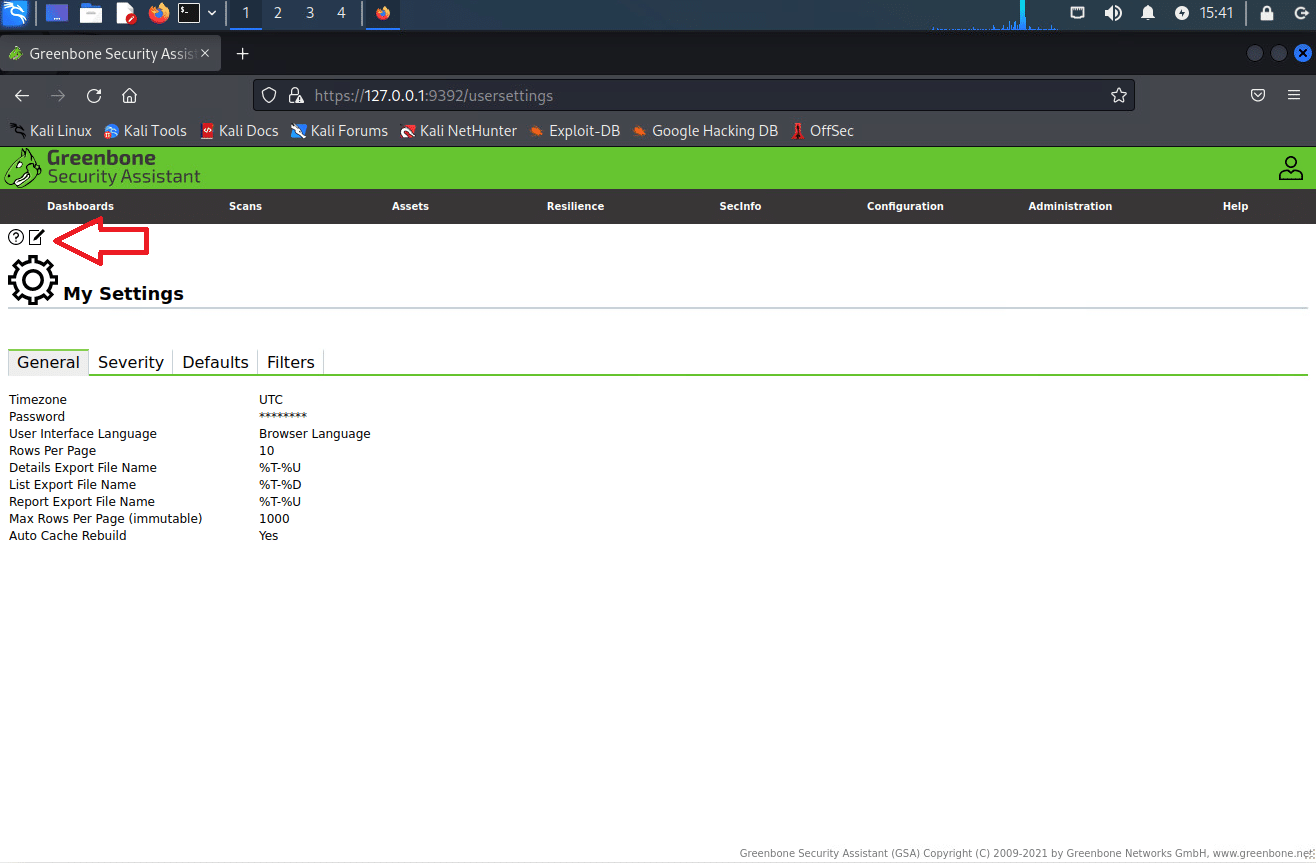Screen dimensions: 1316x863
Task: Lock the screen with the padlock icon
Action: click(1267, 13)
